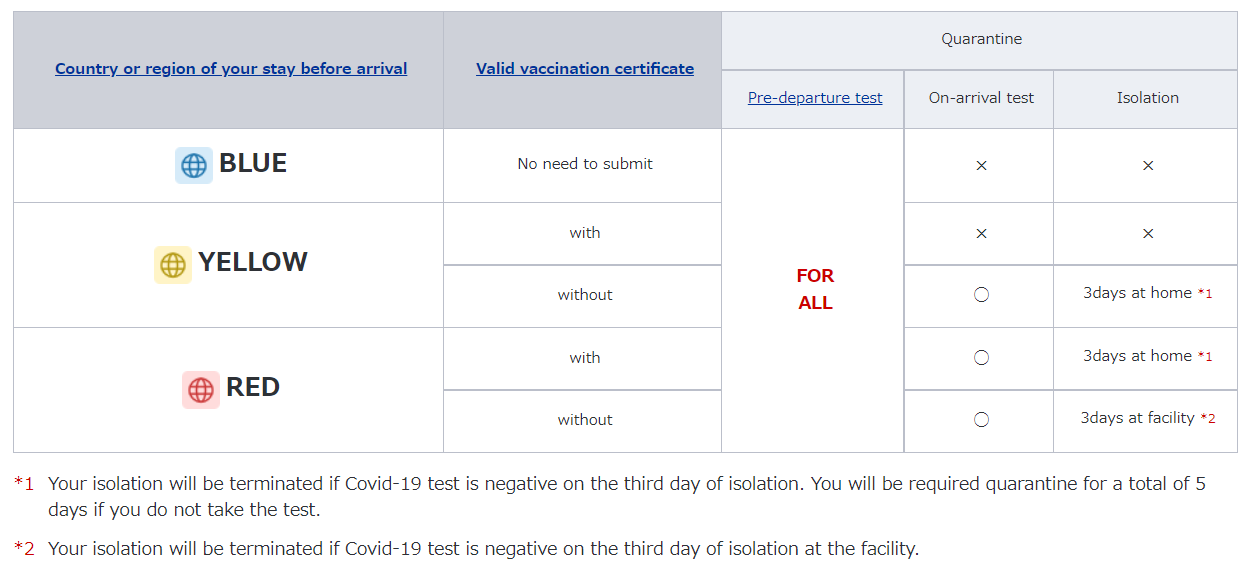Click the 'No need to submit' cell
This screenshot has width=1256, height=577.
(585, 164)
